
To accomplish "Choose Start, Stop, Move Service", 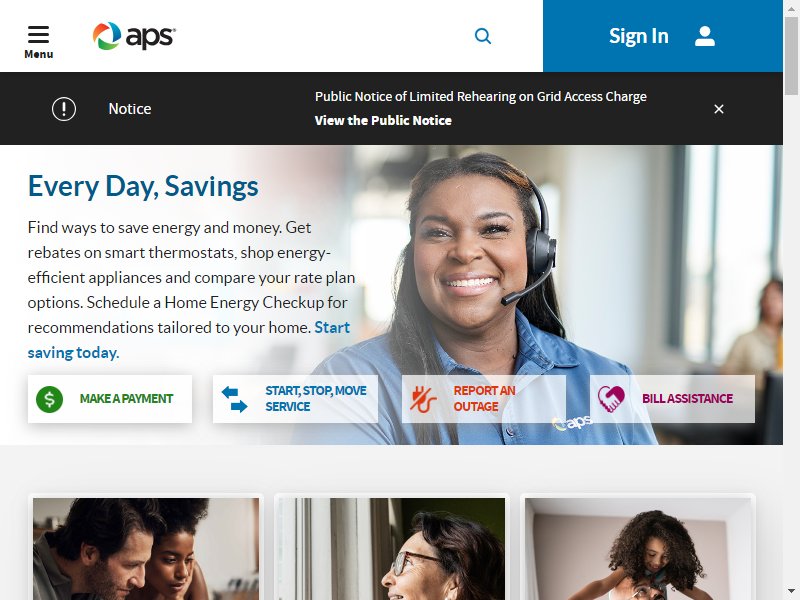I will pos(295,399).
